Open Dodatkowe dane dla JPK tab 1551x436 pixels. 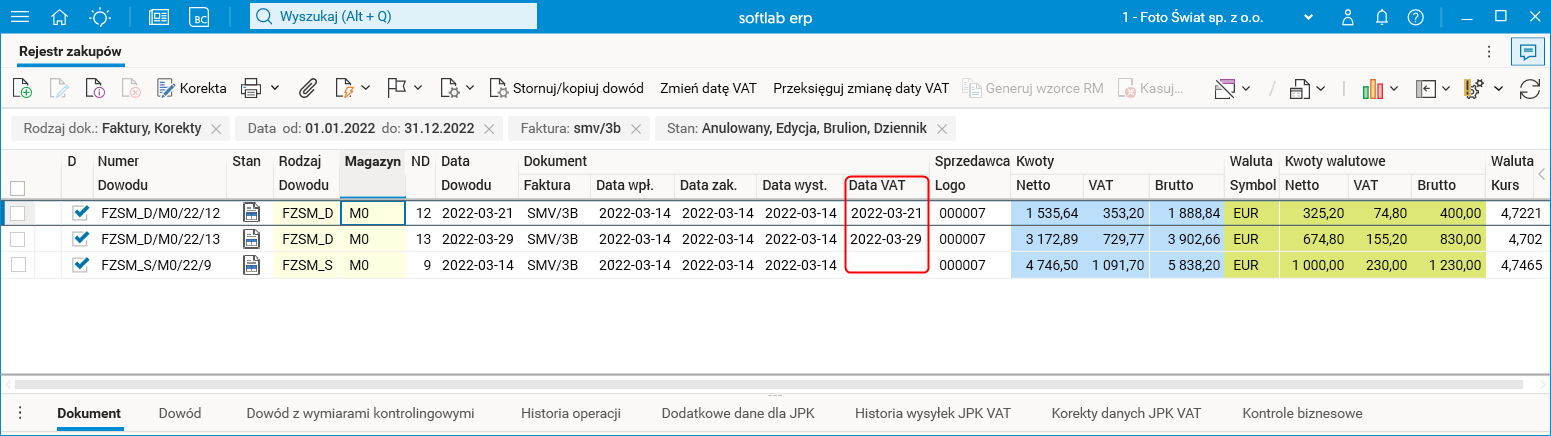click(738, 413)
